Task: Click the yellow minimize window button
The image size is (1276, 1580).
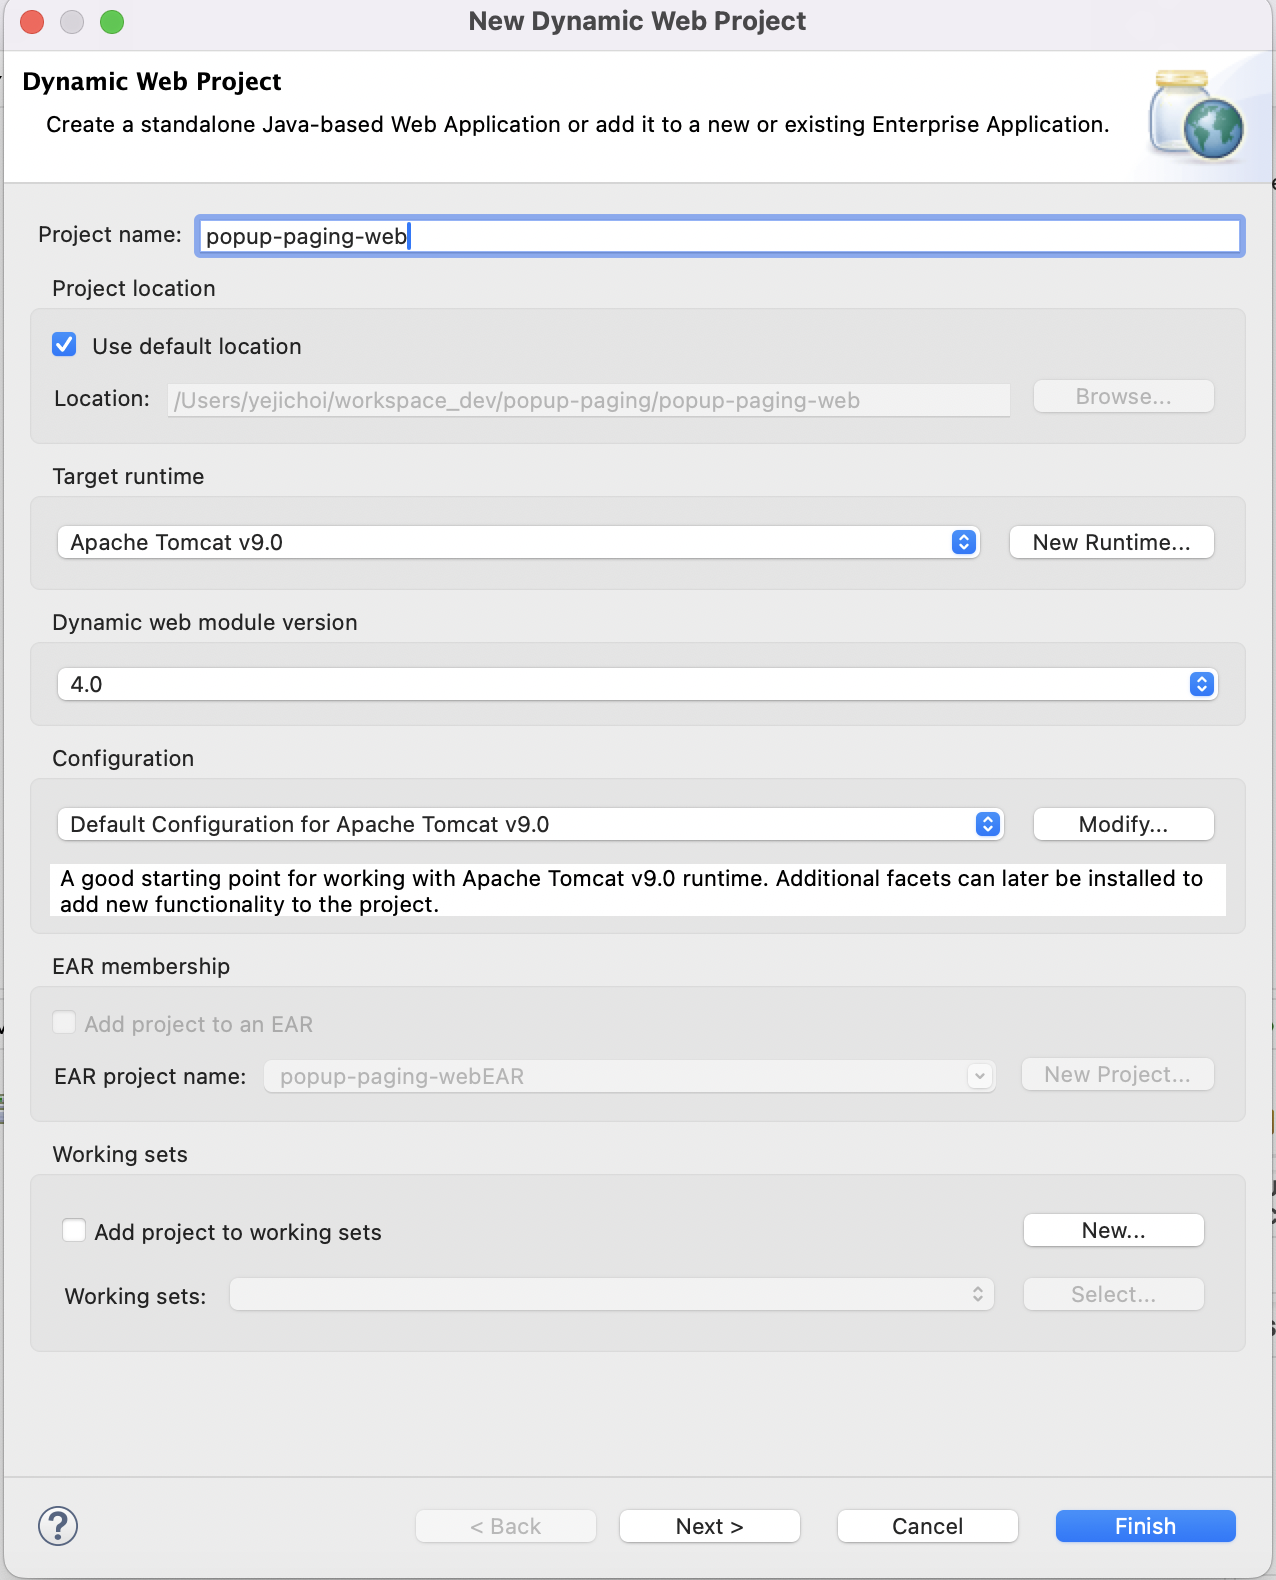Action: [72, 22]
